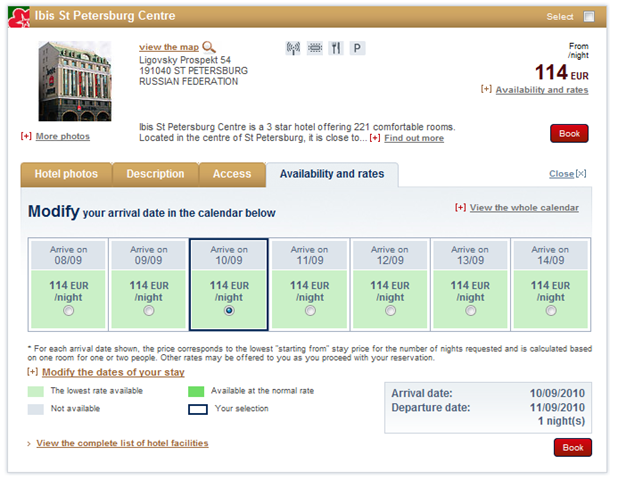Click the 114 EUR /night cell for 12/09
The image size is (618, 480).
(x=390, y=299)
